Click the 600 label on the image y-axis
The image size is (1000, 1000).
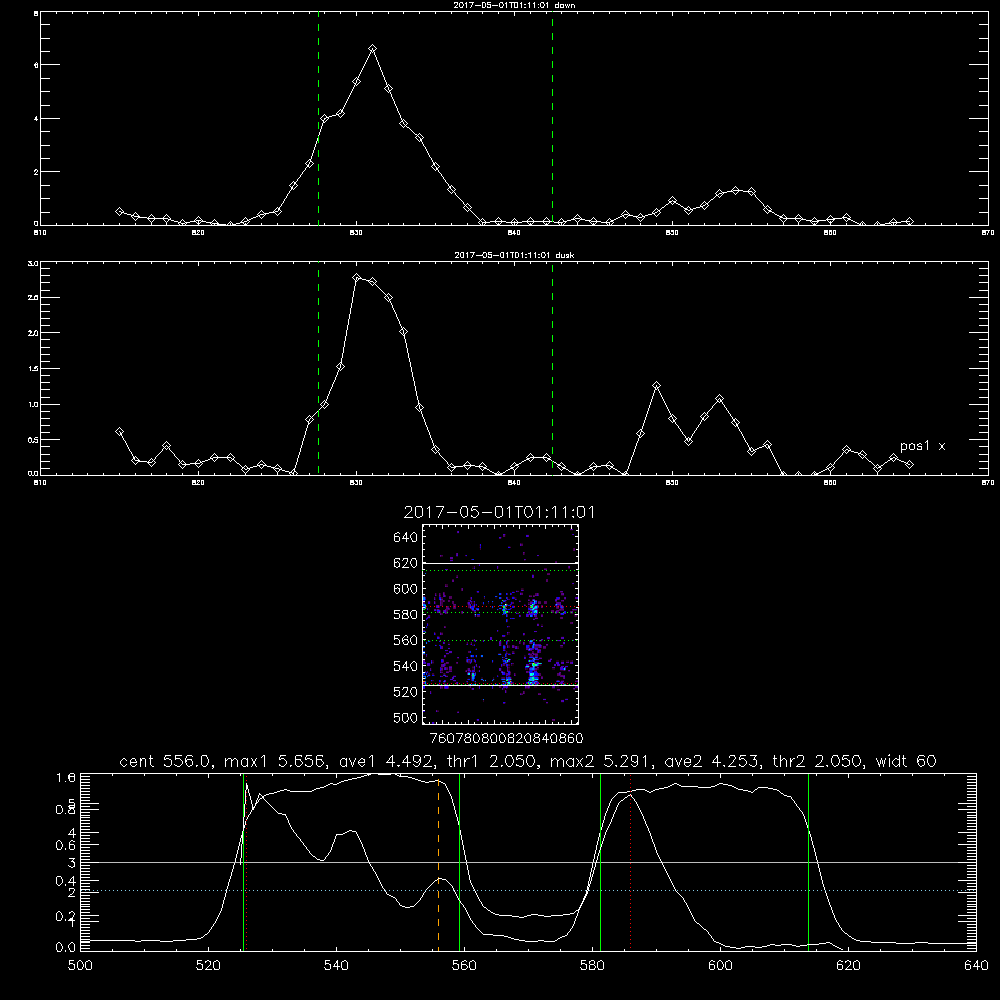(406, 589)
